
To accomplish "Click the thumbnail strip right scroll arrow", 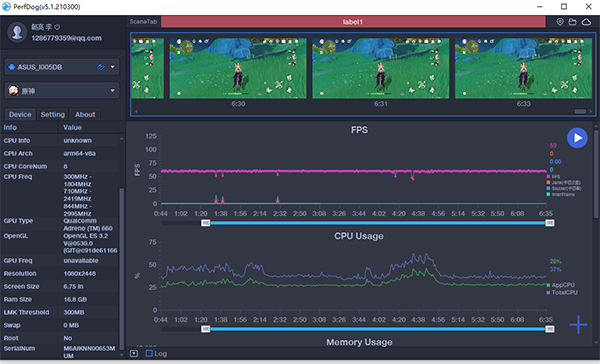I will click(x=590, y=111).
